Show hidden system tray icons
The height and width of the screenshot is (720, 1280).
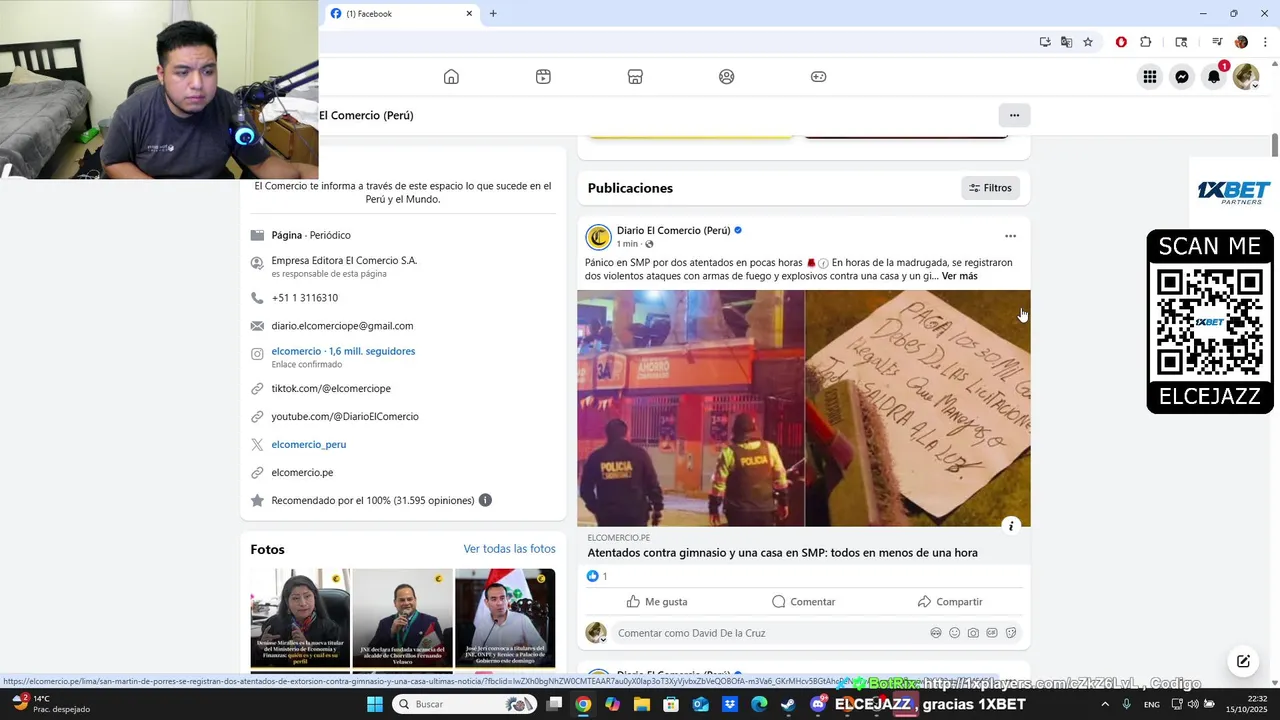pos(1105,704)
